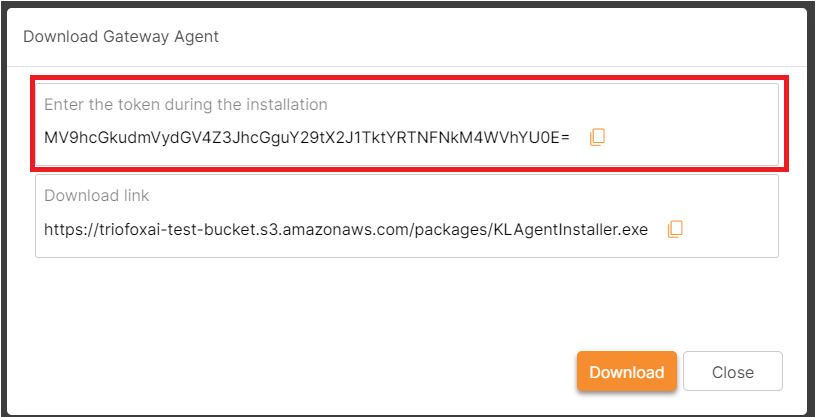Click the MV9hcGkud token string
The height and width of the screenshot is (417, 816).
307,138
